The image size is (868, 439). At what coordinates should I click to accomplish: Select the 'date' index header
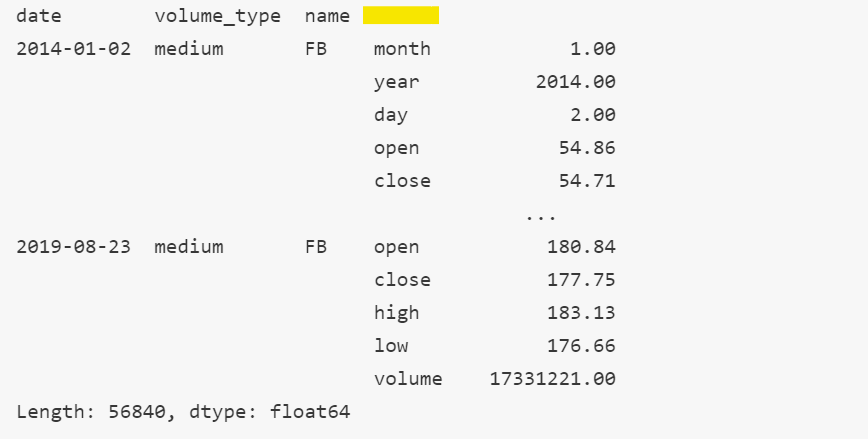click(39, 16)
